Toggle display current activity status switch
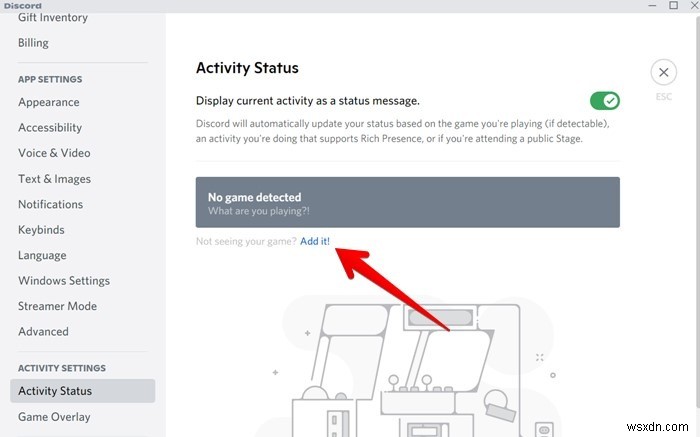700x437 pixels. tap(604, 100)
